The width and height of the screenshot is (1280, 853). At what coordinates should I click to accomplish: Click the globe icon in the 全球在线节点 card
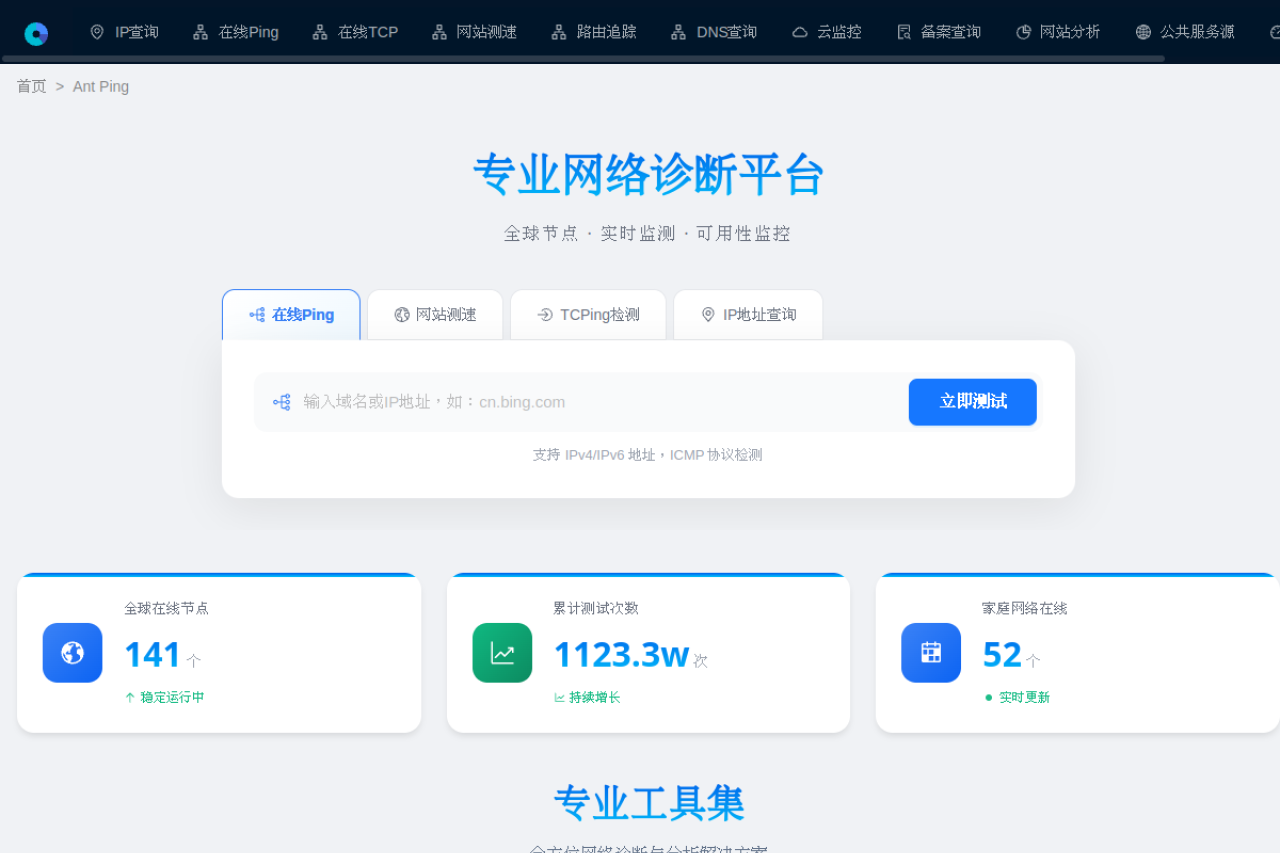tap(72, 653)
